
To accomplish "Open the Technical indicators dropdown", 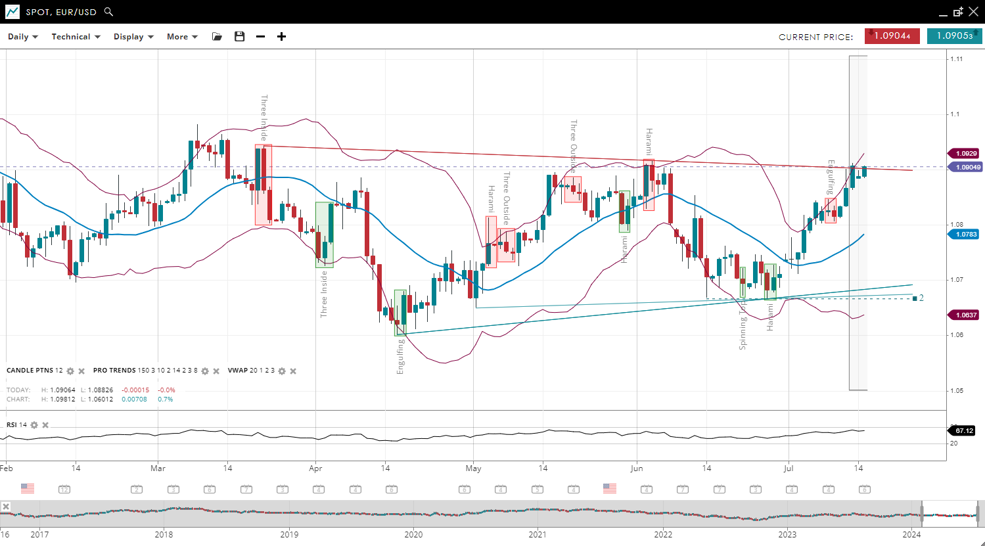I will 76,37.
